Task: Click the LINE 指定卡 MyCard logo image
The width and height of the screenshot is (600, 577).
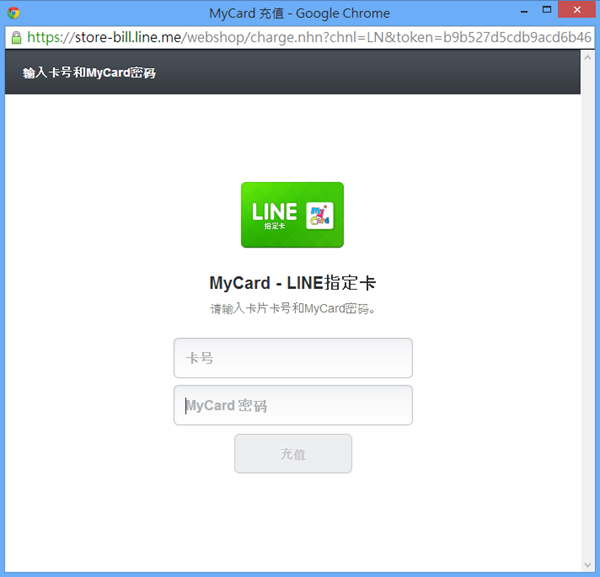Action: pyautogui.click(x=292, y=215)
